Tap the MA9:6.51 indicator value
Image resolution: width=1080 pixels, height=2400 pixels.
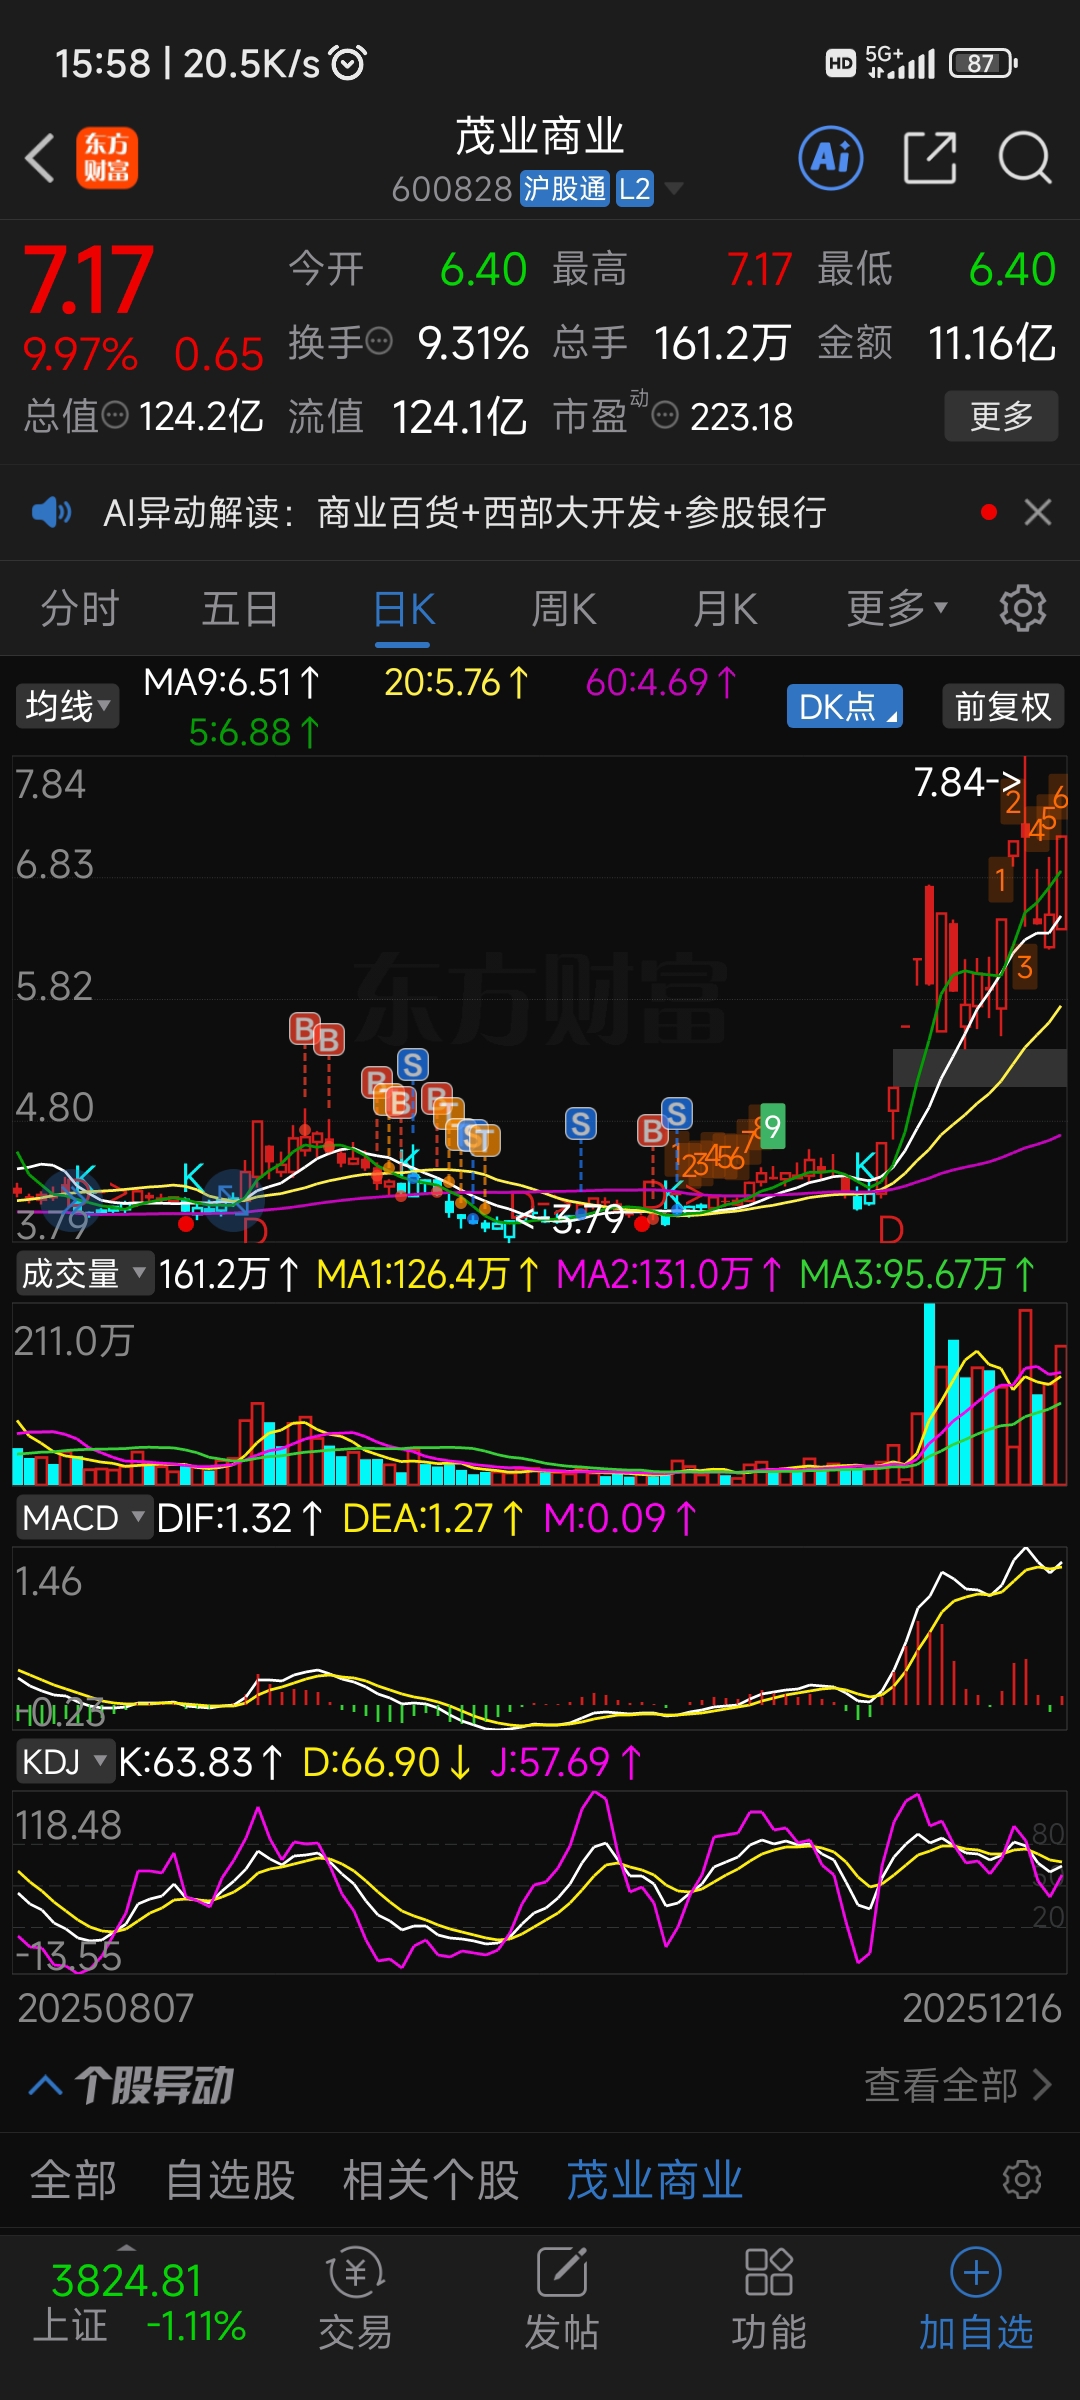tap(231, 683)
